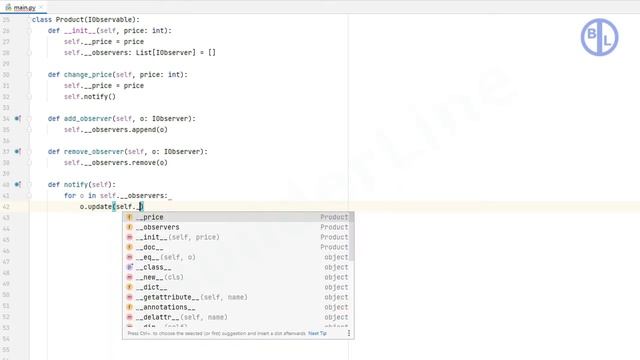Click line number 30 in the gutter

(x=6, y=75)
